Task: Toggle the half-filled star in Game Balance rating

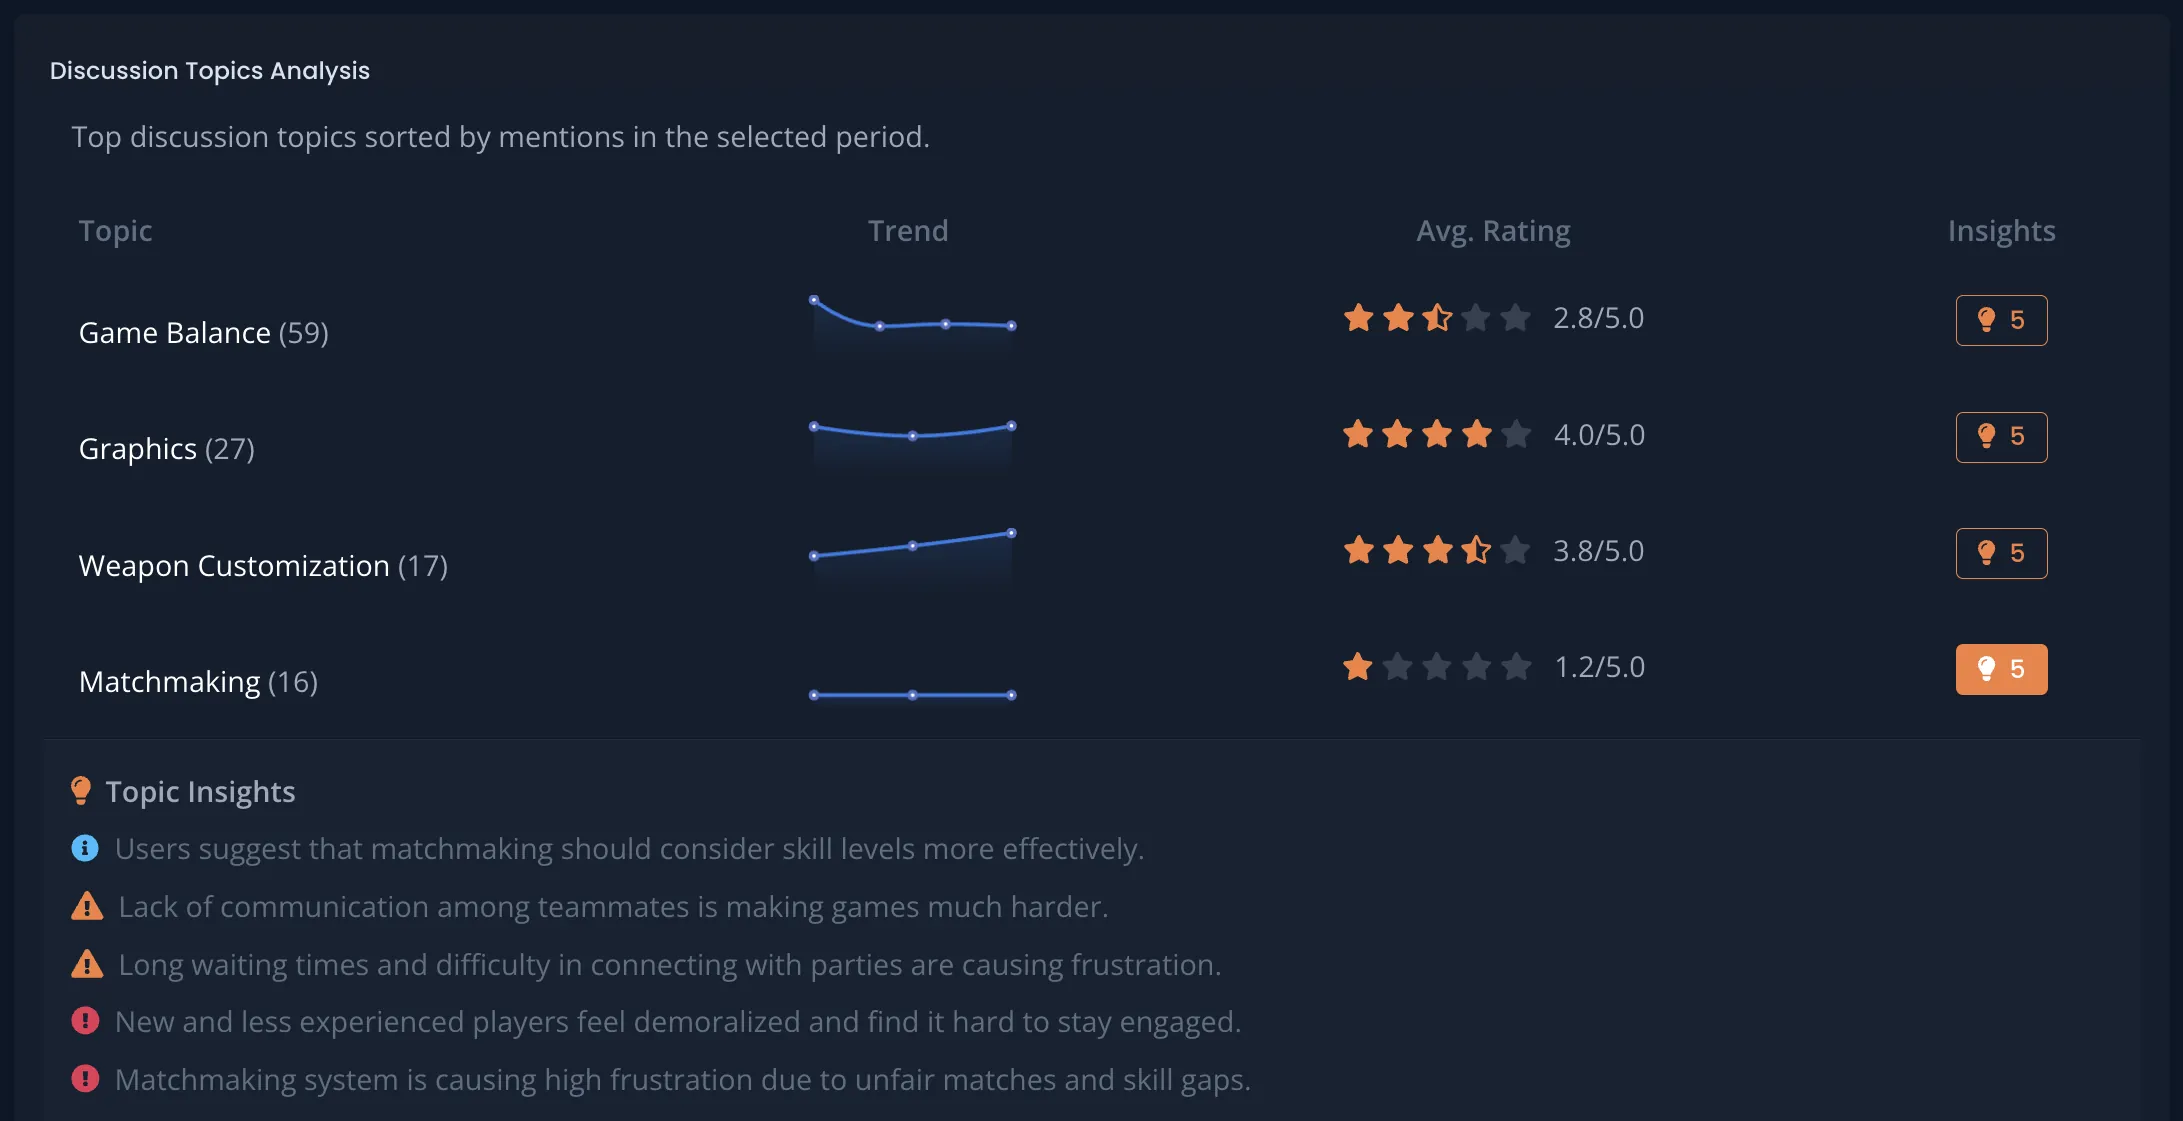Action: pyautogui.click(x=1437, y=317)
